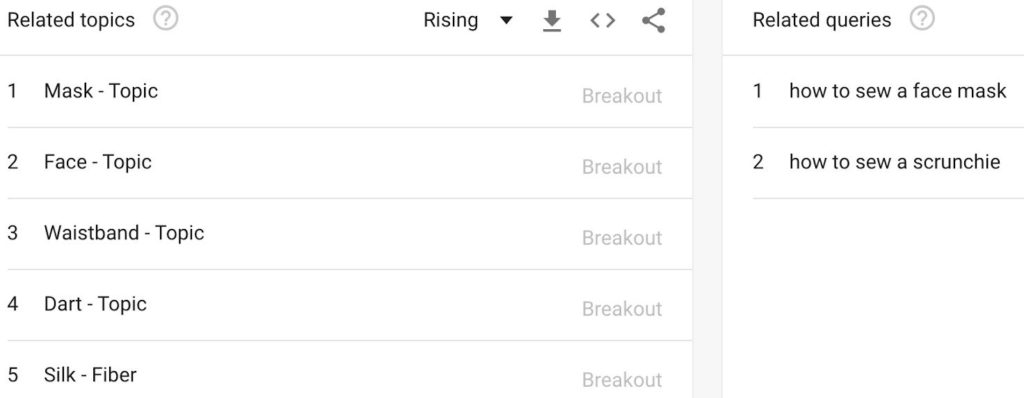The height and width of the screenshot is (398, 1024).
Task: Open embed code for Related topics
Action: click(602, 21)
